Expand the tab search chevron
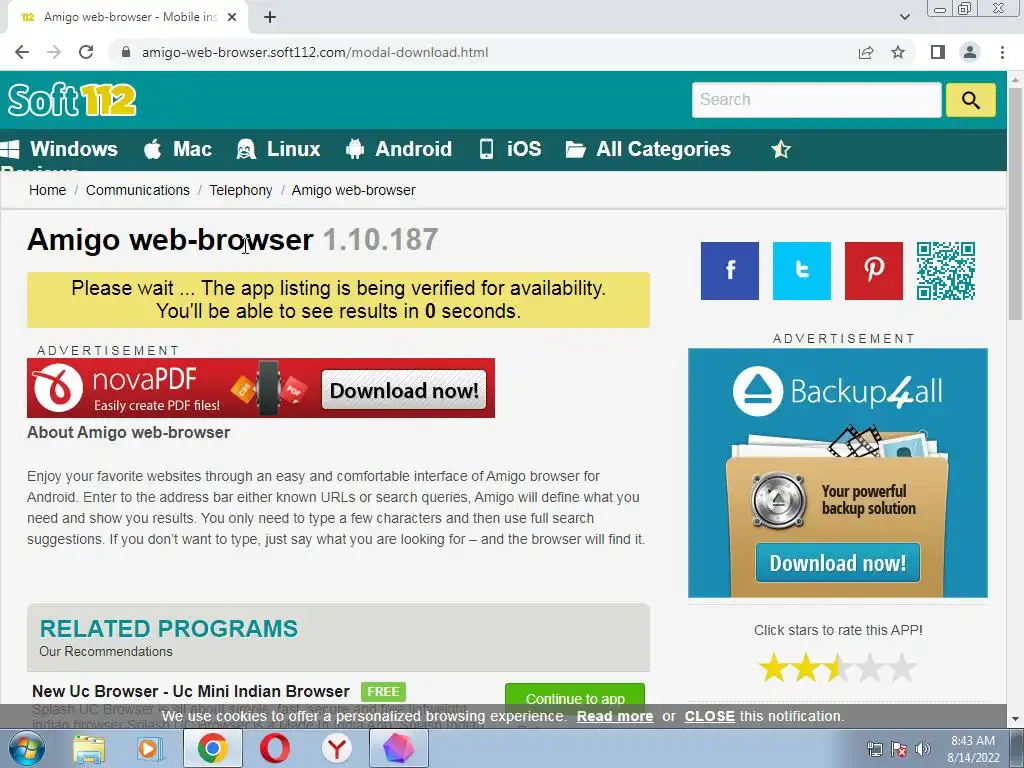The width and height of the screenshot is (1024, 768). tap(904, 17)
